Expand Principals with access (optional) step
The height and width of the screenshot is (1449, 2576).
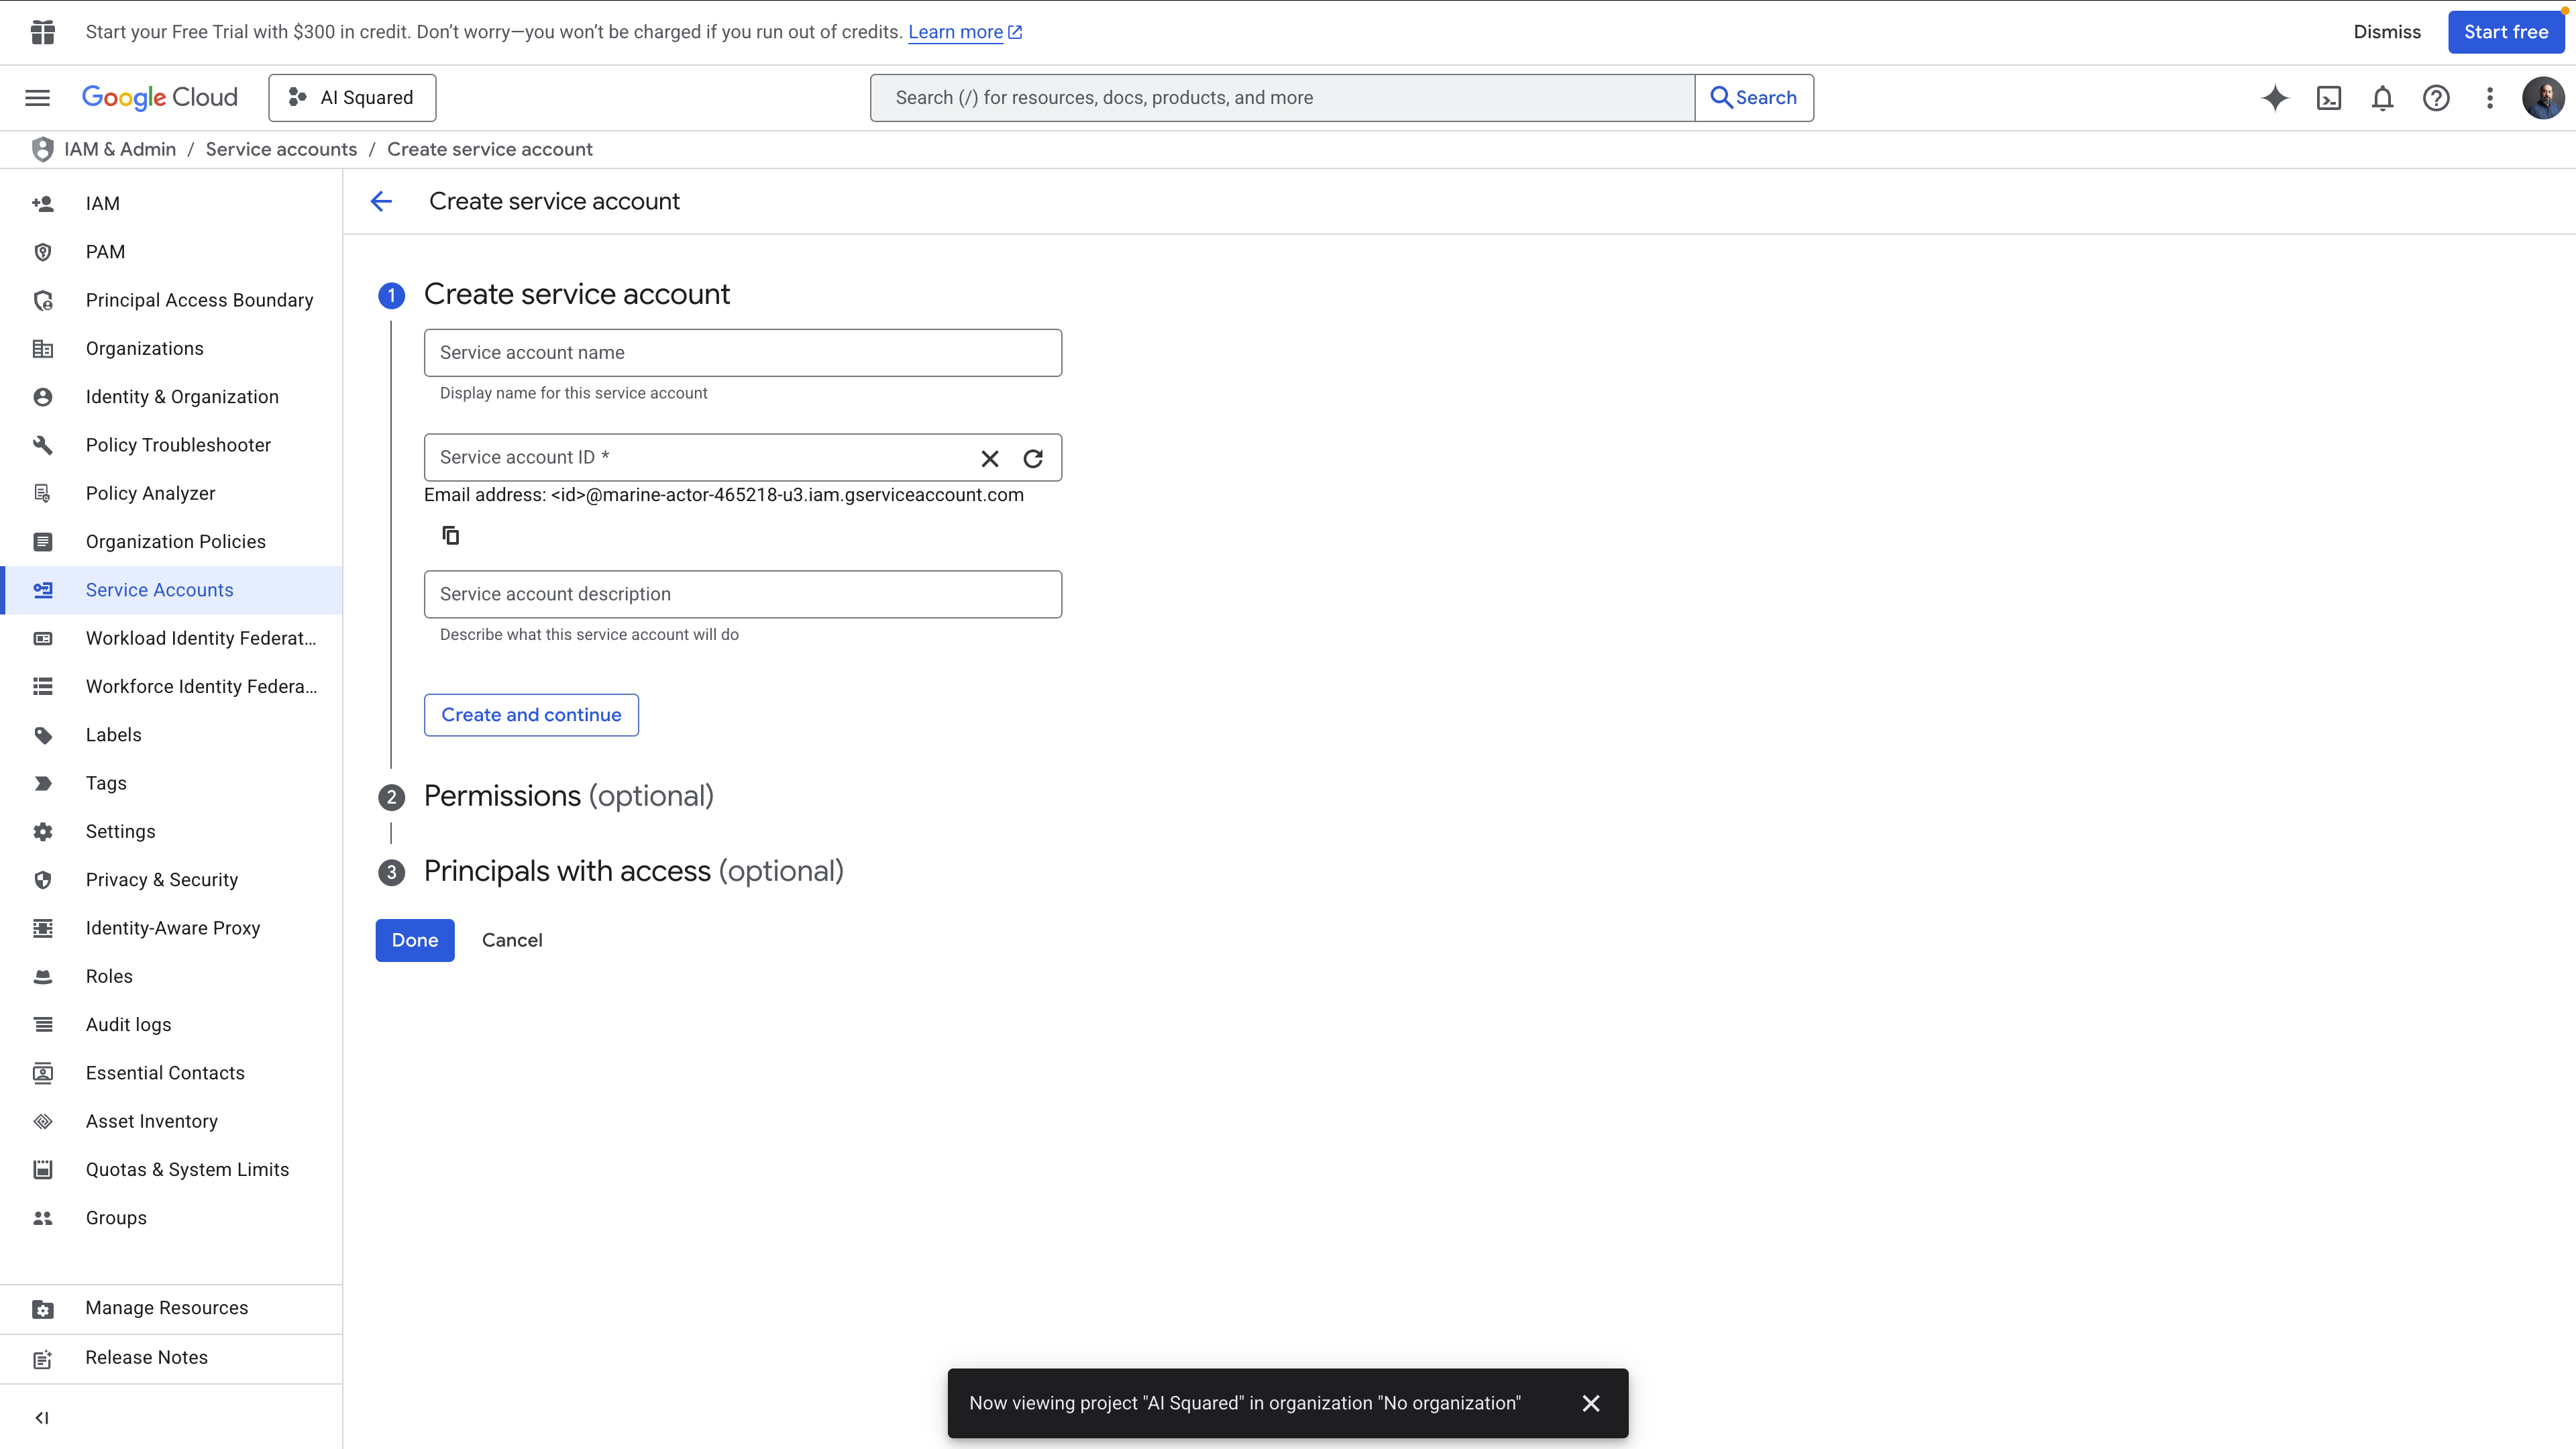pos(633,871)
